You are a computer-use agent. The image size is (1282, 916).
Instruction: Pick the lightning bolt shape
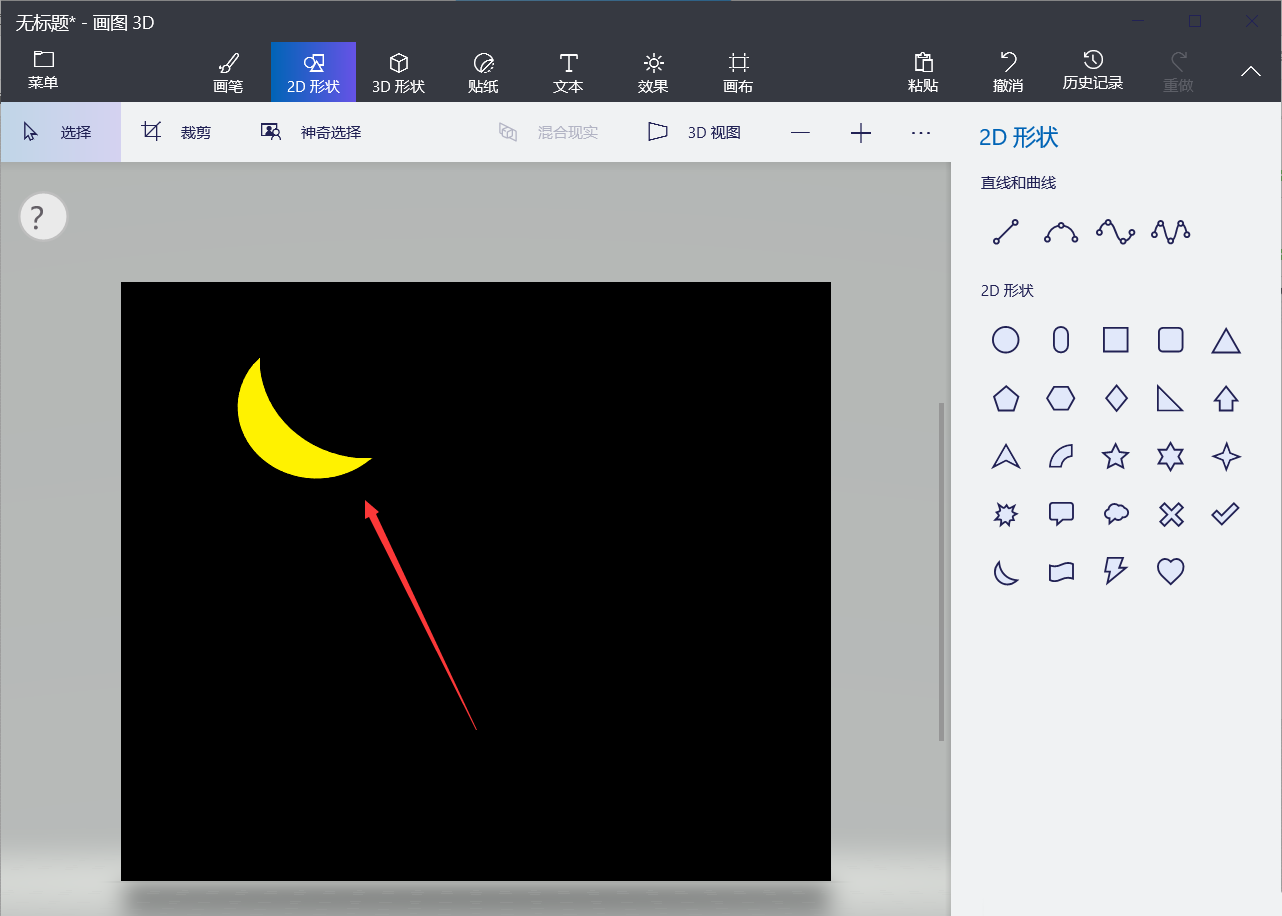coord(1116,571)
